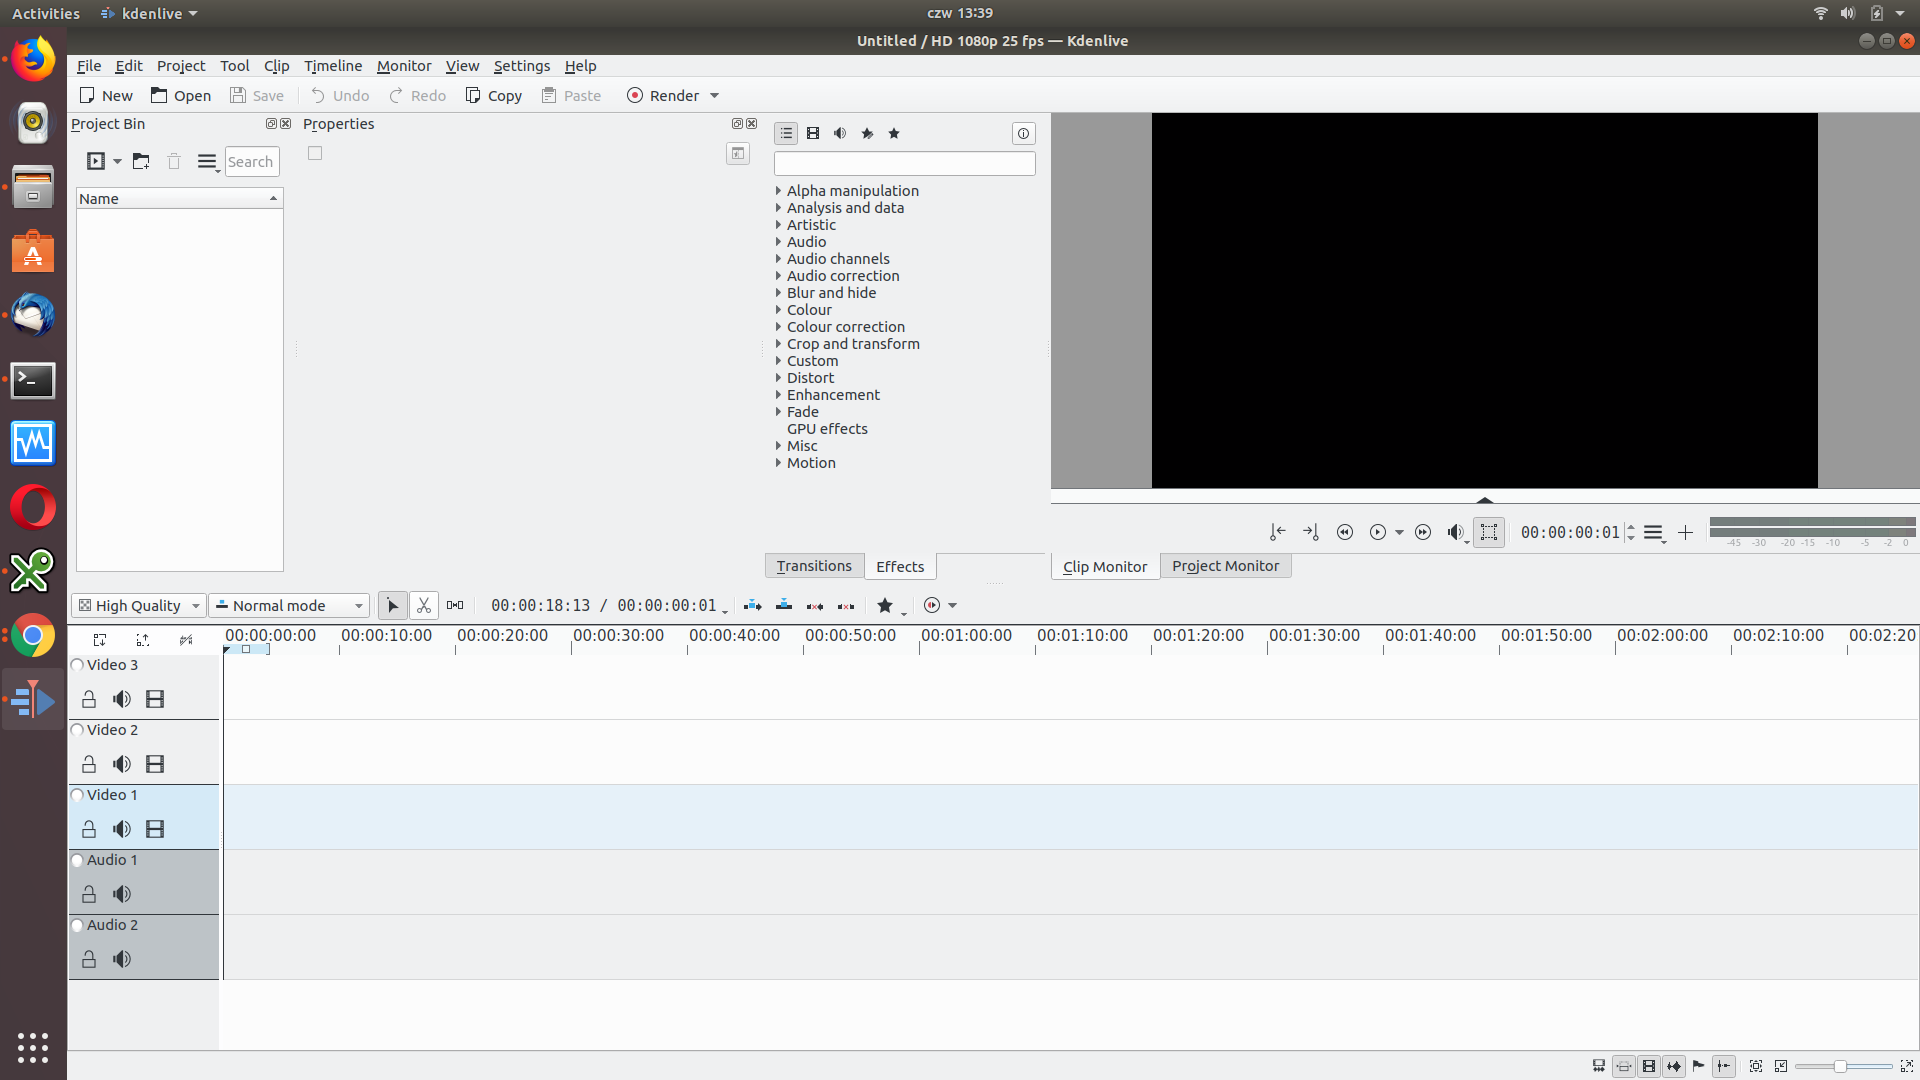Toggle the monitor edit mode (zone) button
Image resolution: width=1920 pixels, height=1080 pixels.
tap(1489, 532)
